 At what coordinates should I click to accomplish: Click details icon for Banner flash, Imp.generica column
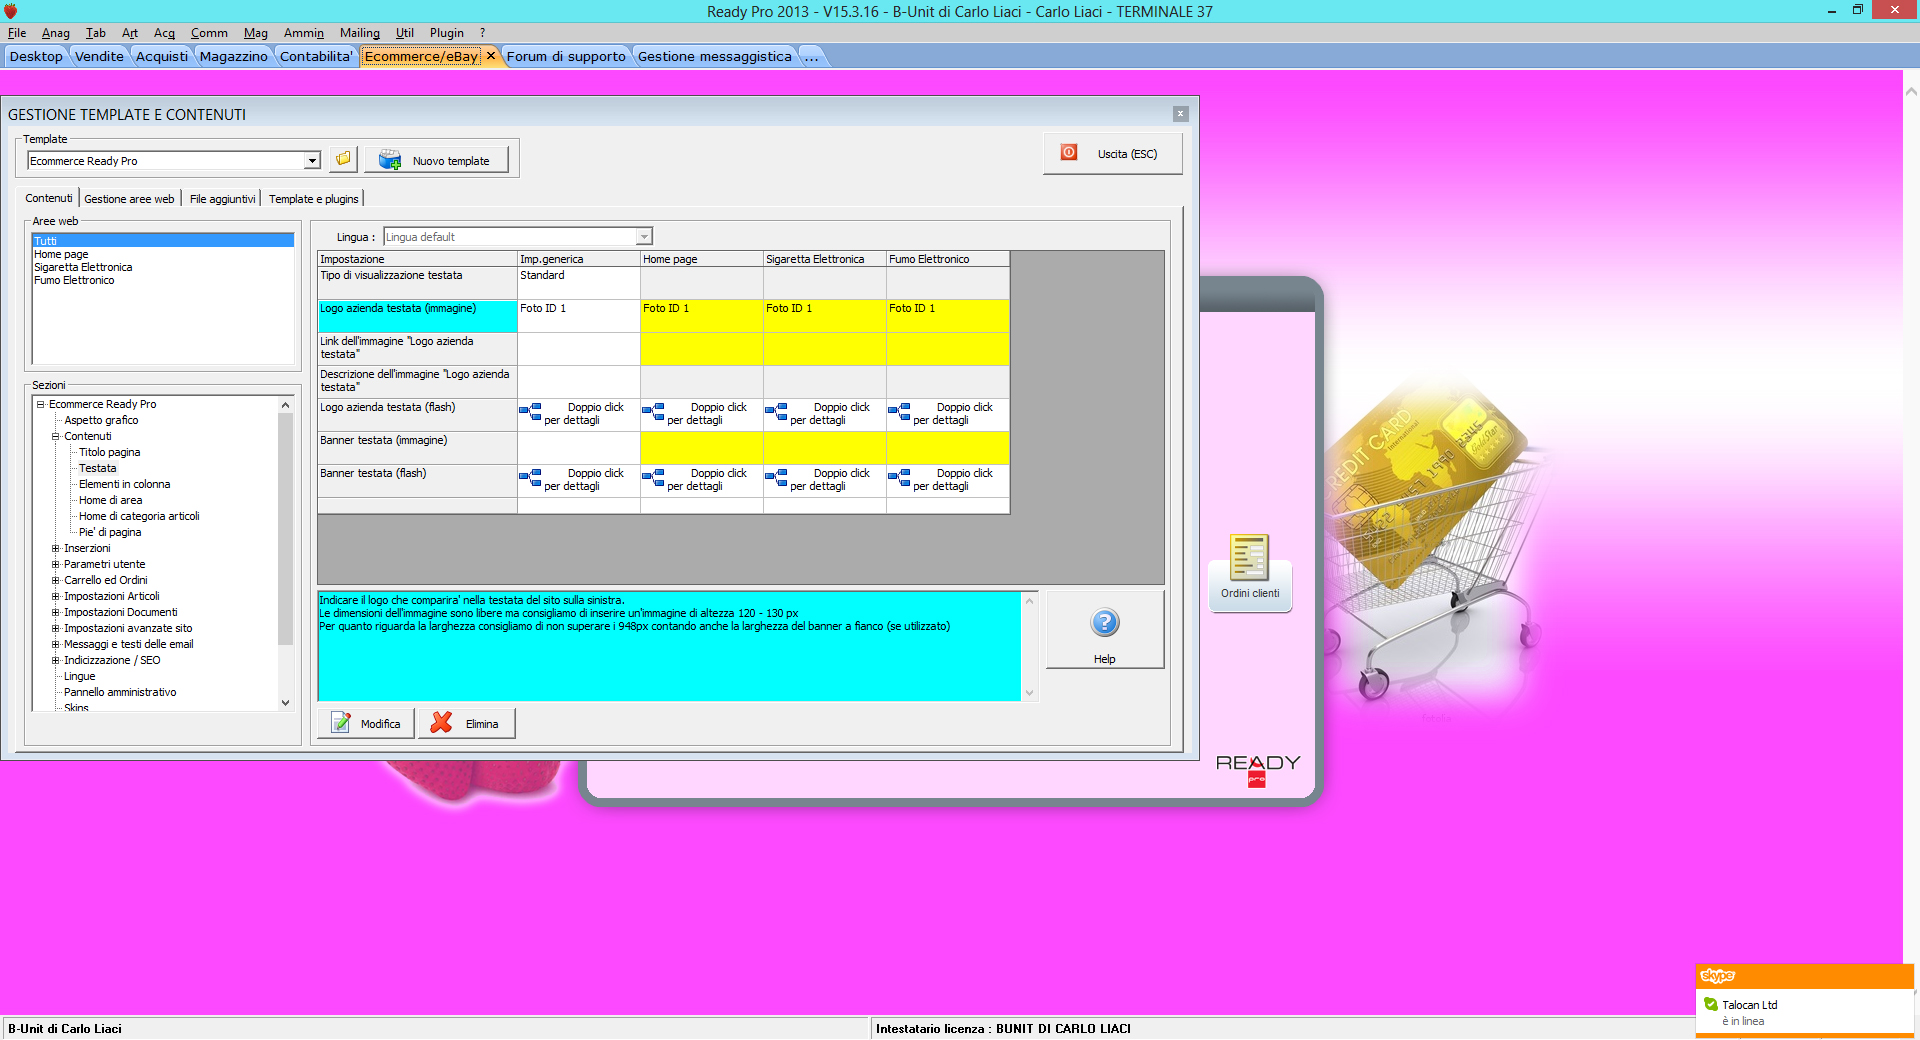(530, 477)
